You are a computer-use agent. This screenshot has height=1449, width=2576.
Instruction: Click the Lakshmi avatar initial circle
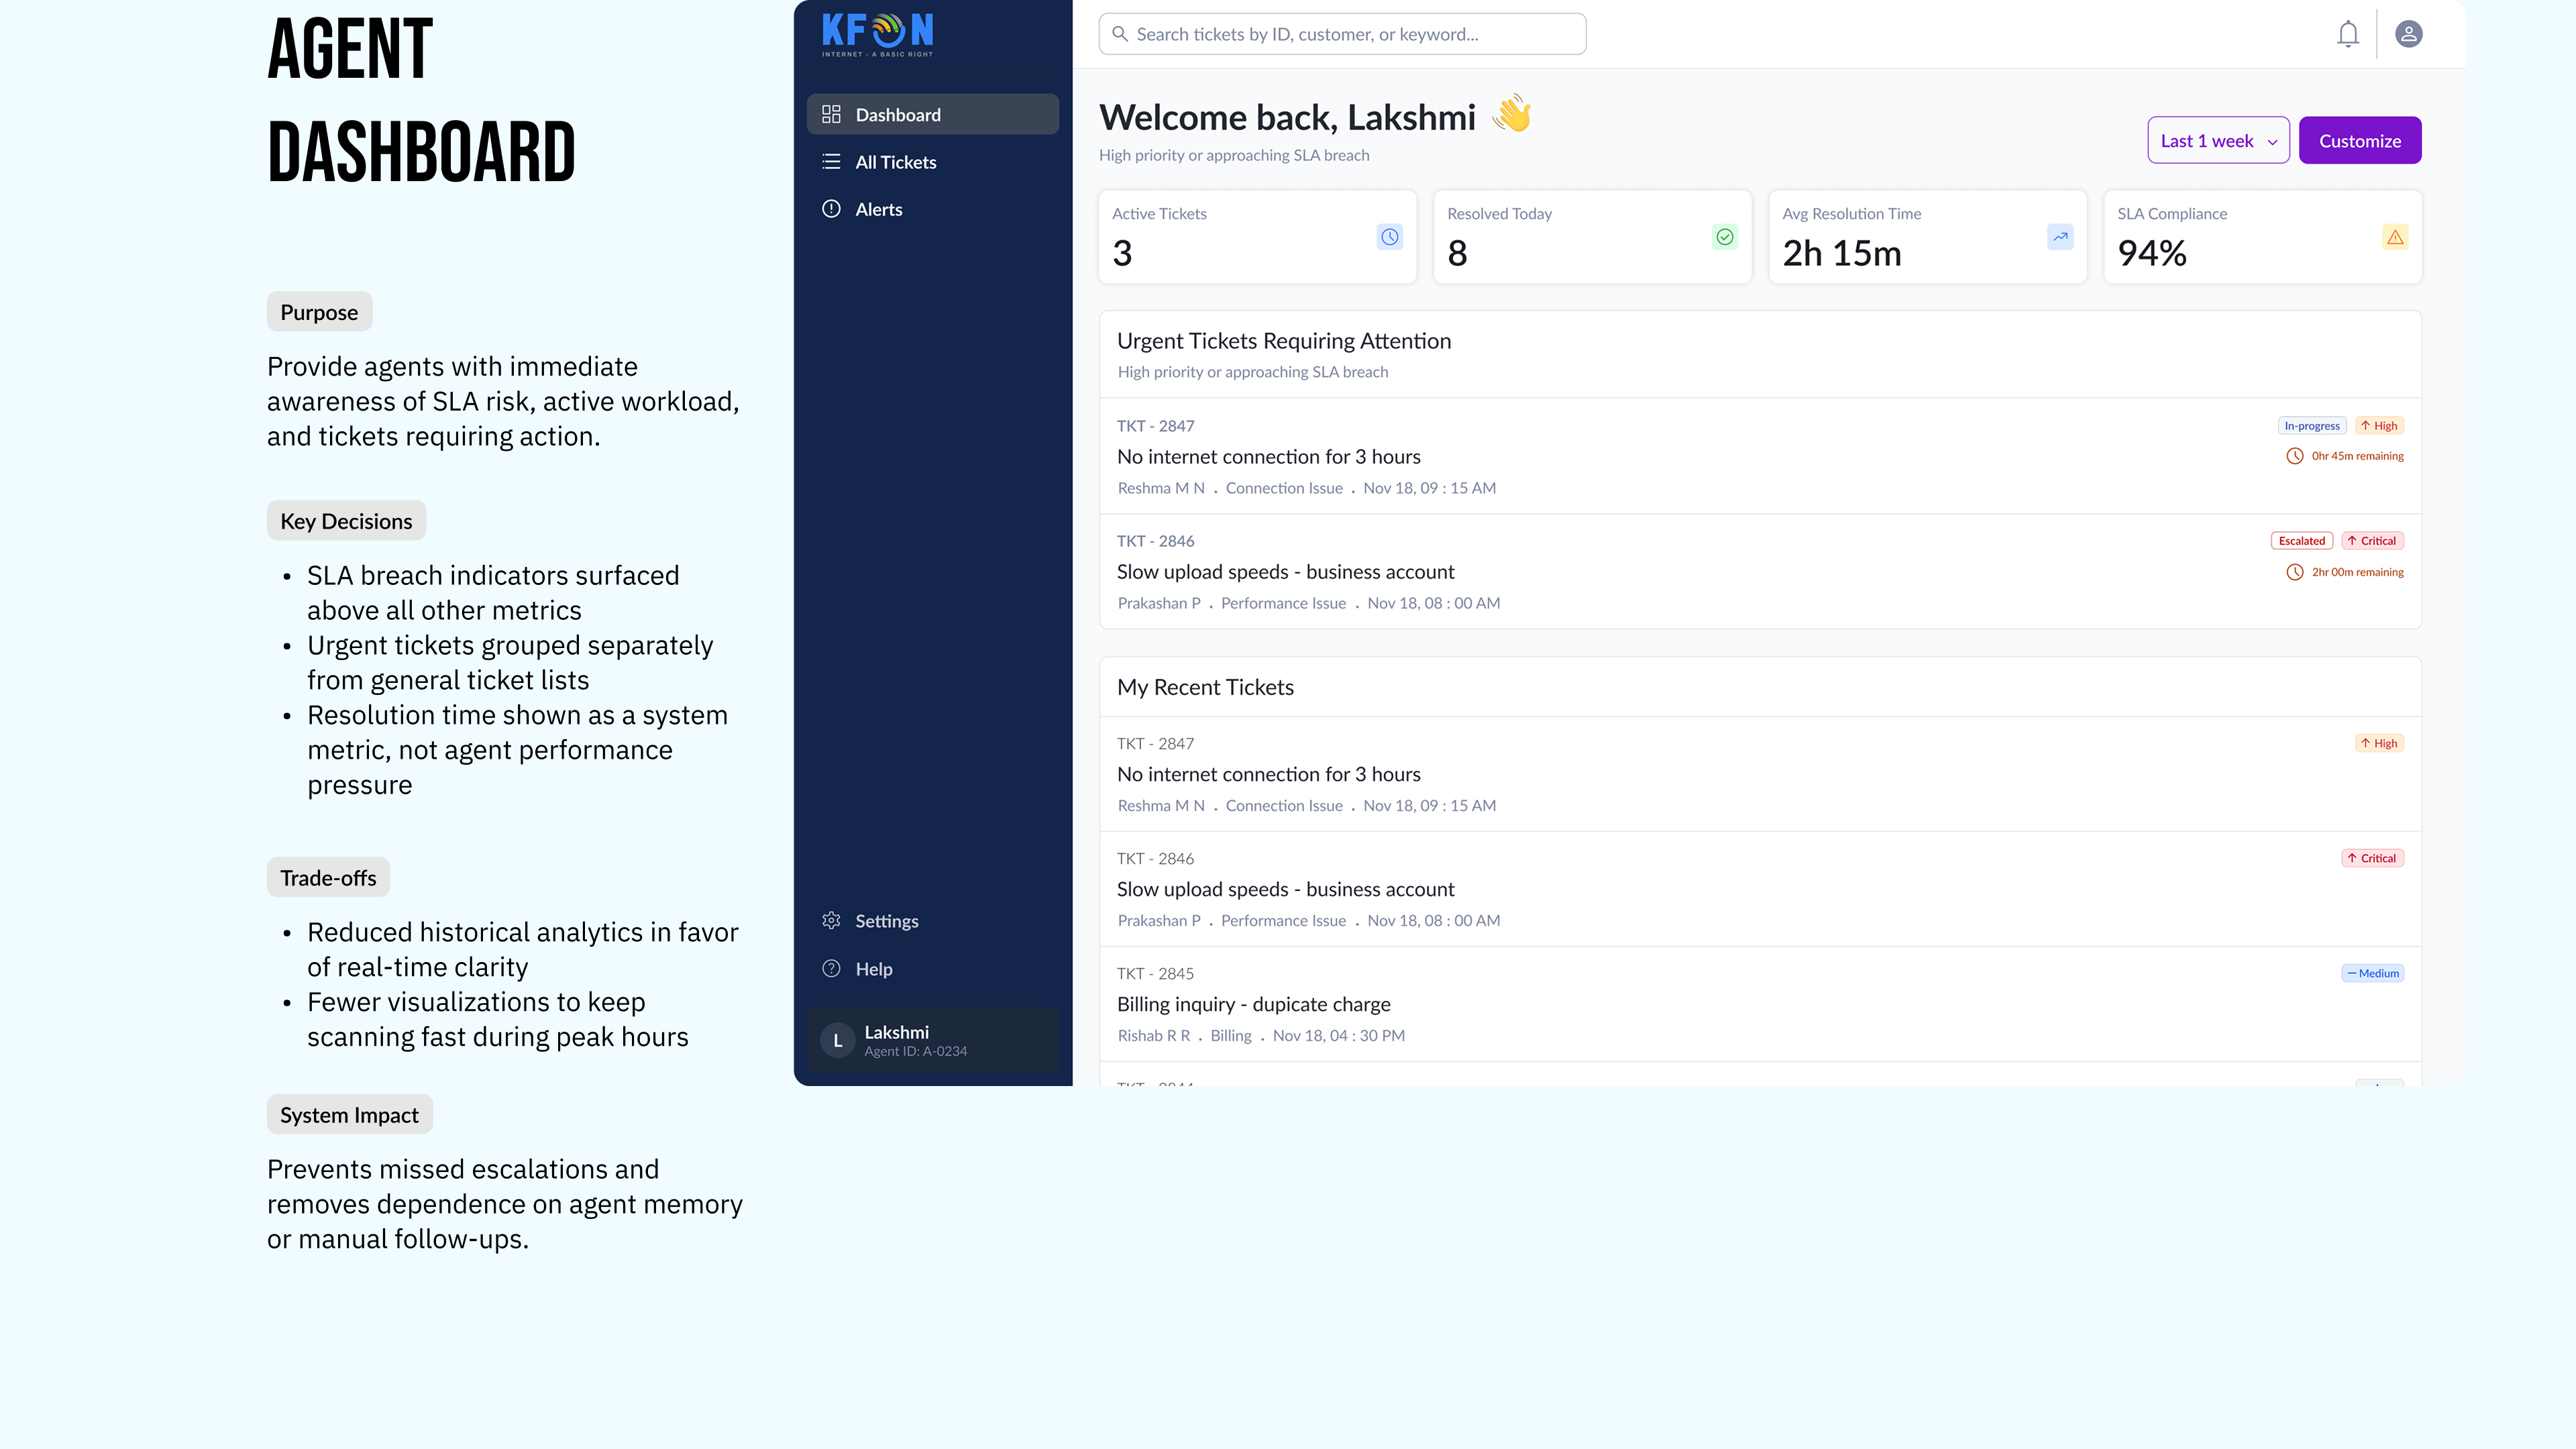coord(838,1040)
